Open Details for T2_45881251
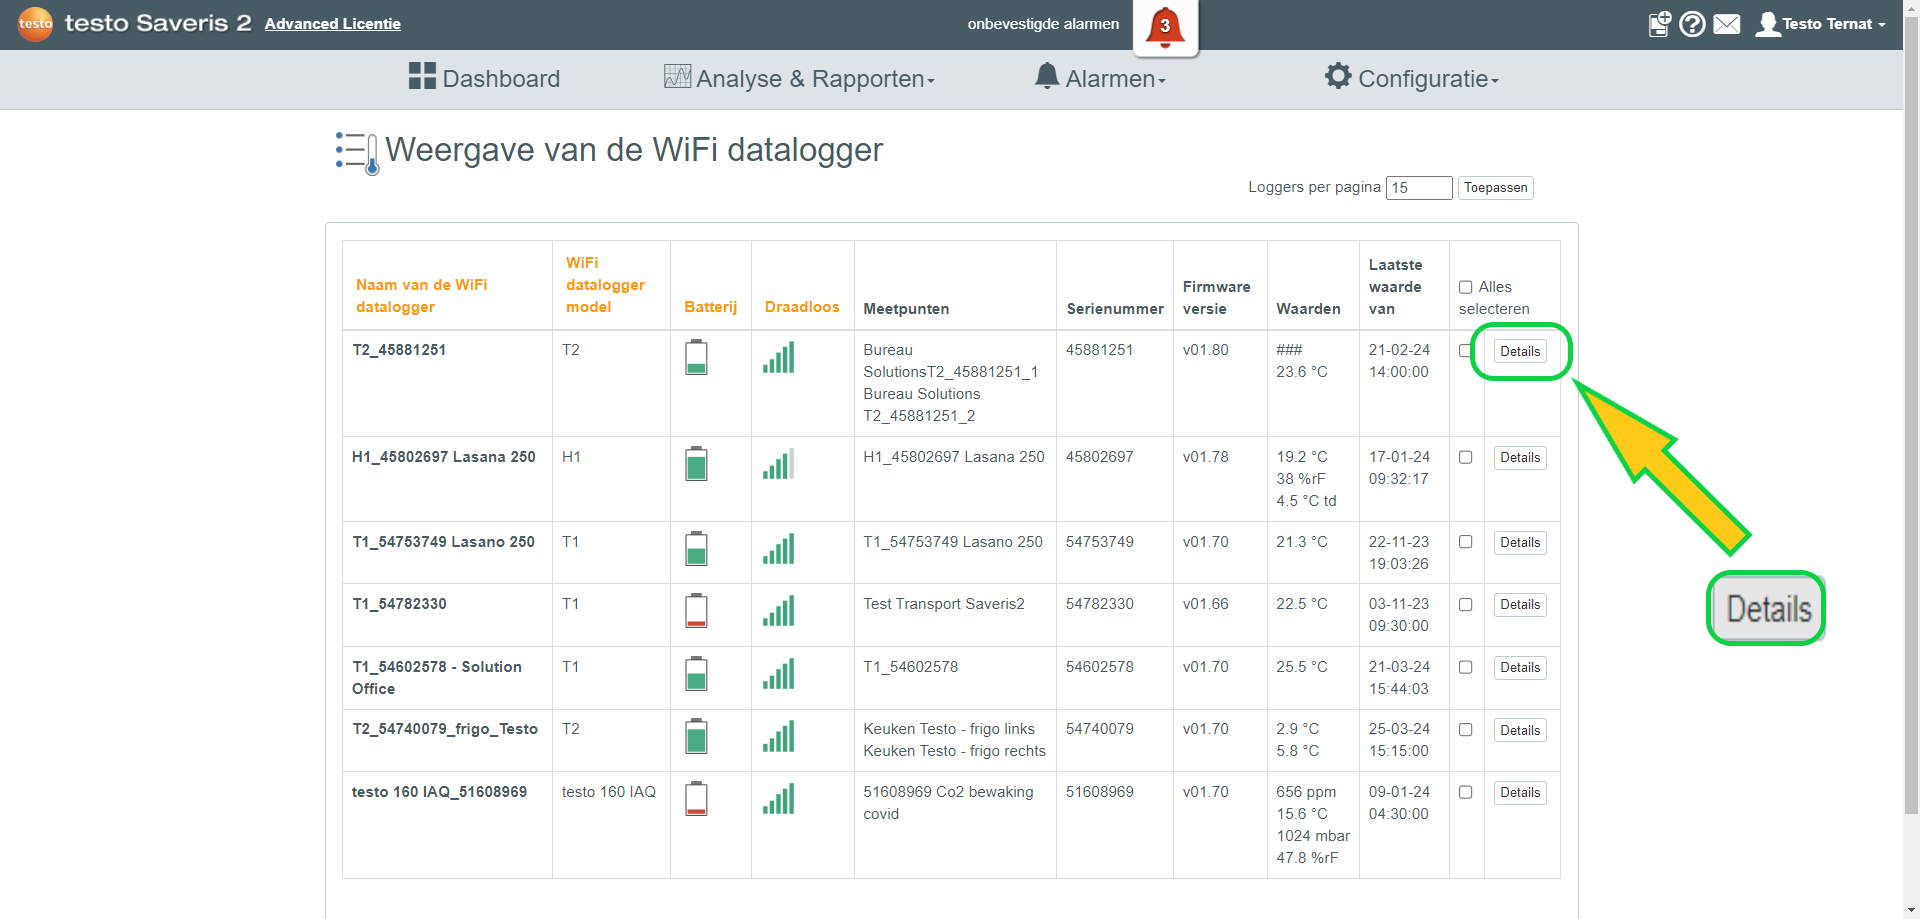 point(1520,351)
